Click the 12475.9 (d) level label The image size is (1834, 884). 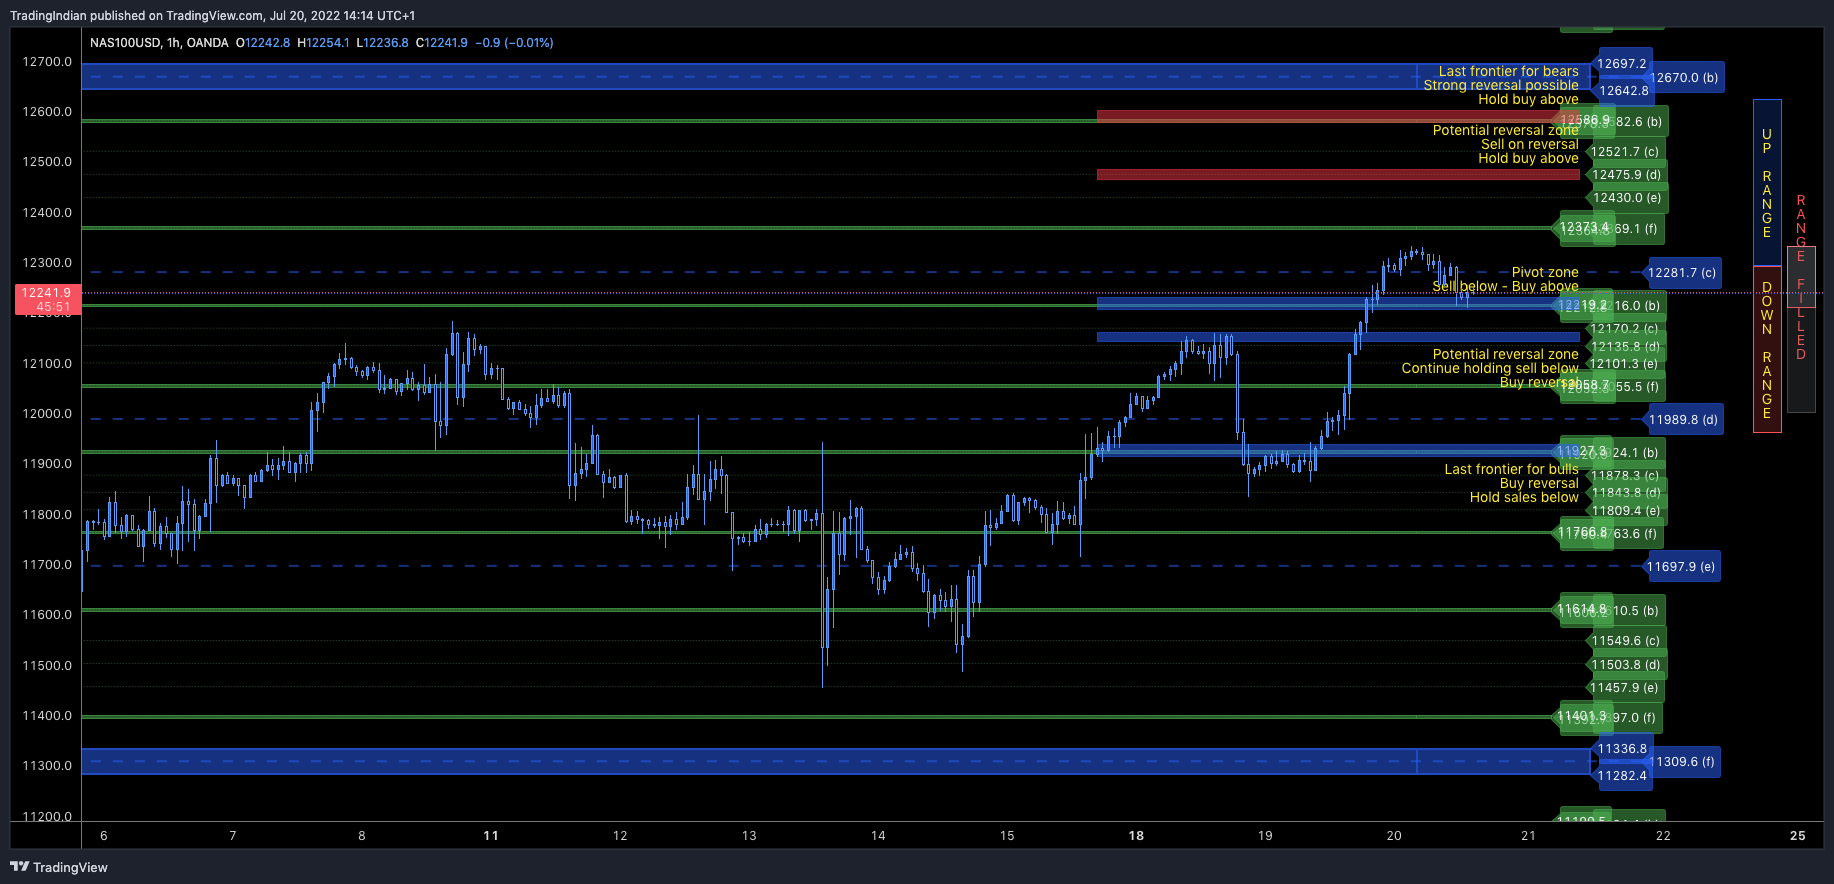point(1627,175)
